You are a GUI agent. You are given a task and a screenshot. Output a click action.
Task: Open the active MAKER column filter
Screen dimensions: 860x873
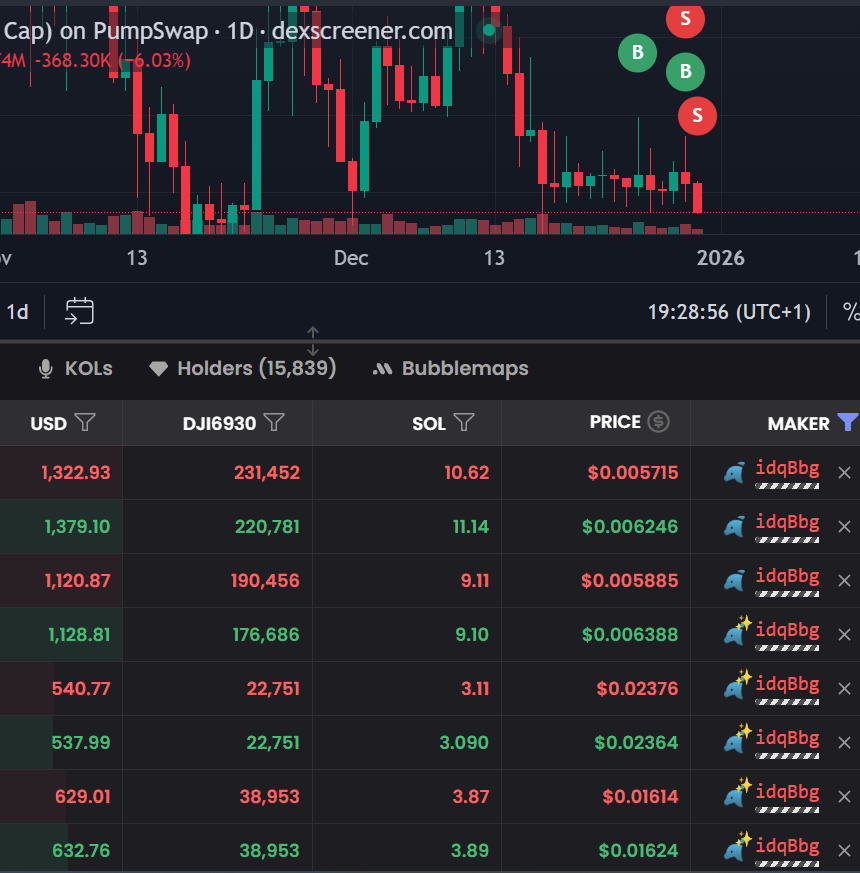848,422
